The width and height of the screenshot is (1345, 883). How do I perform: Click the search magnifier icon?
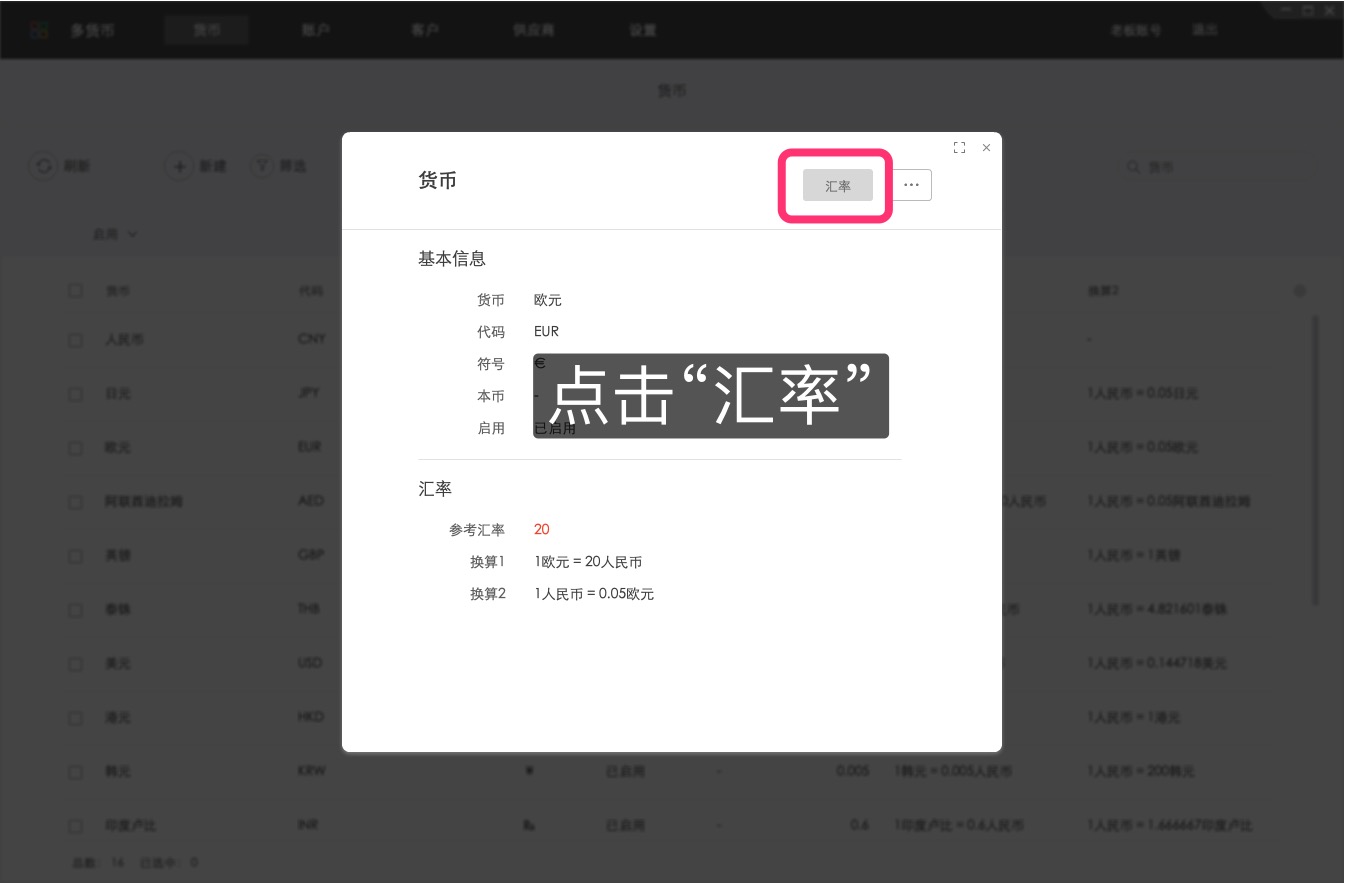point(1133,167)
